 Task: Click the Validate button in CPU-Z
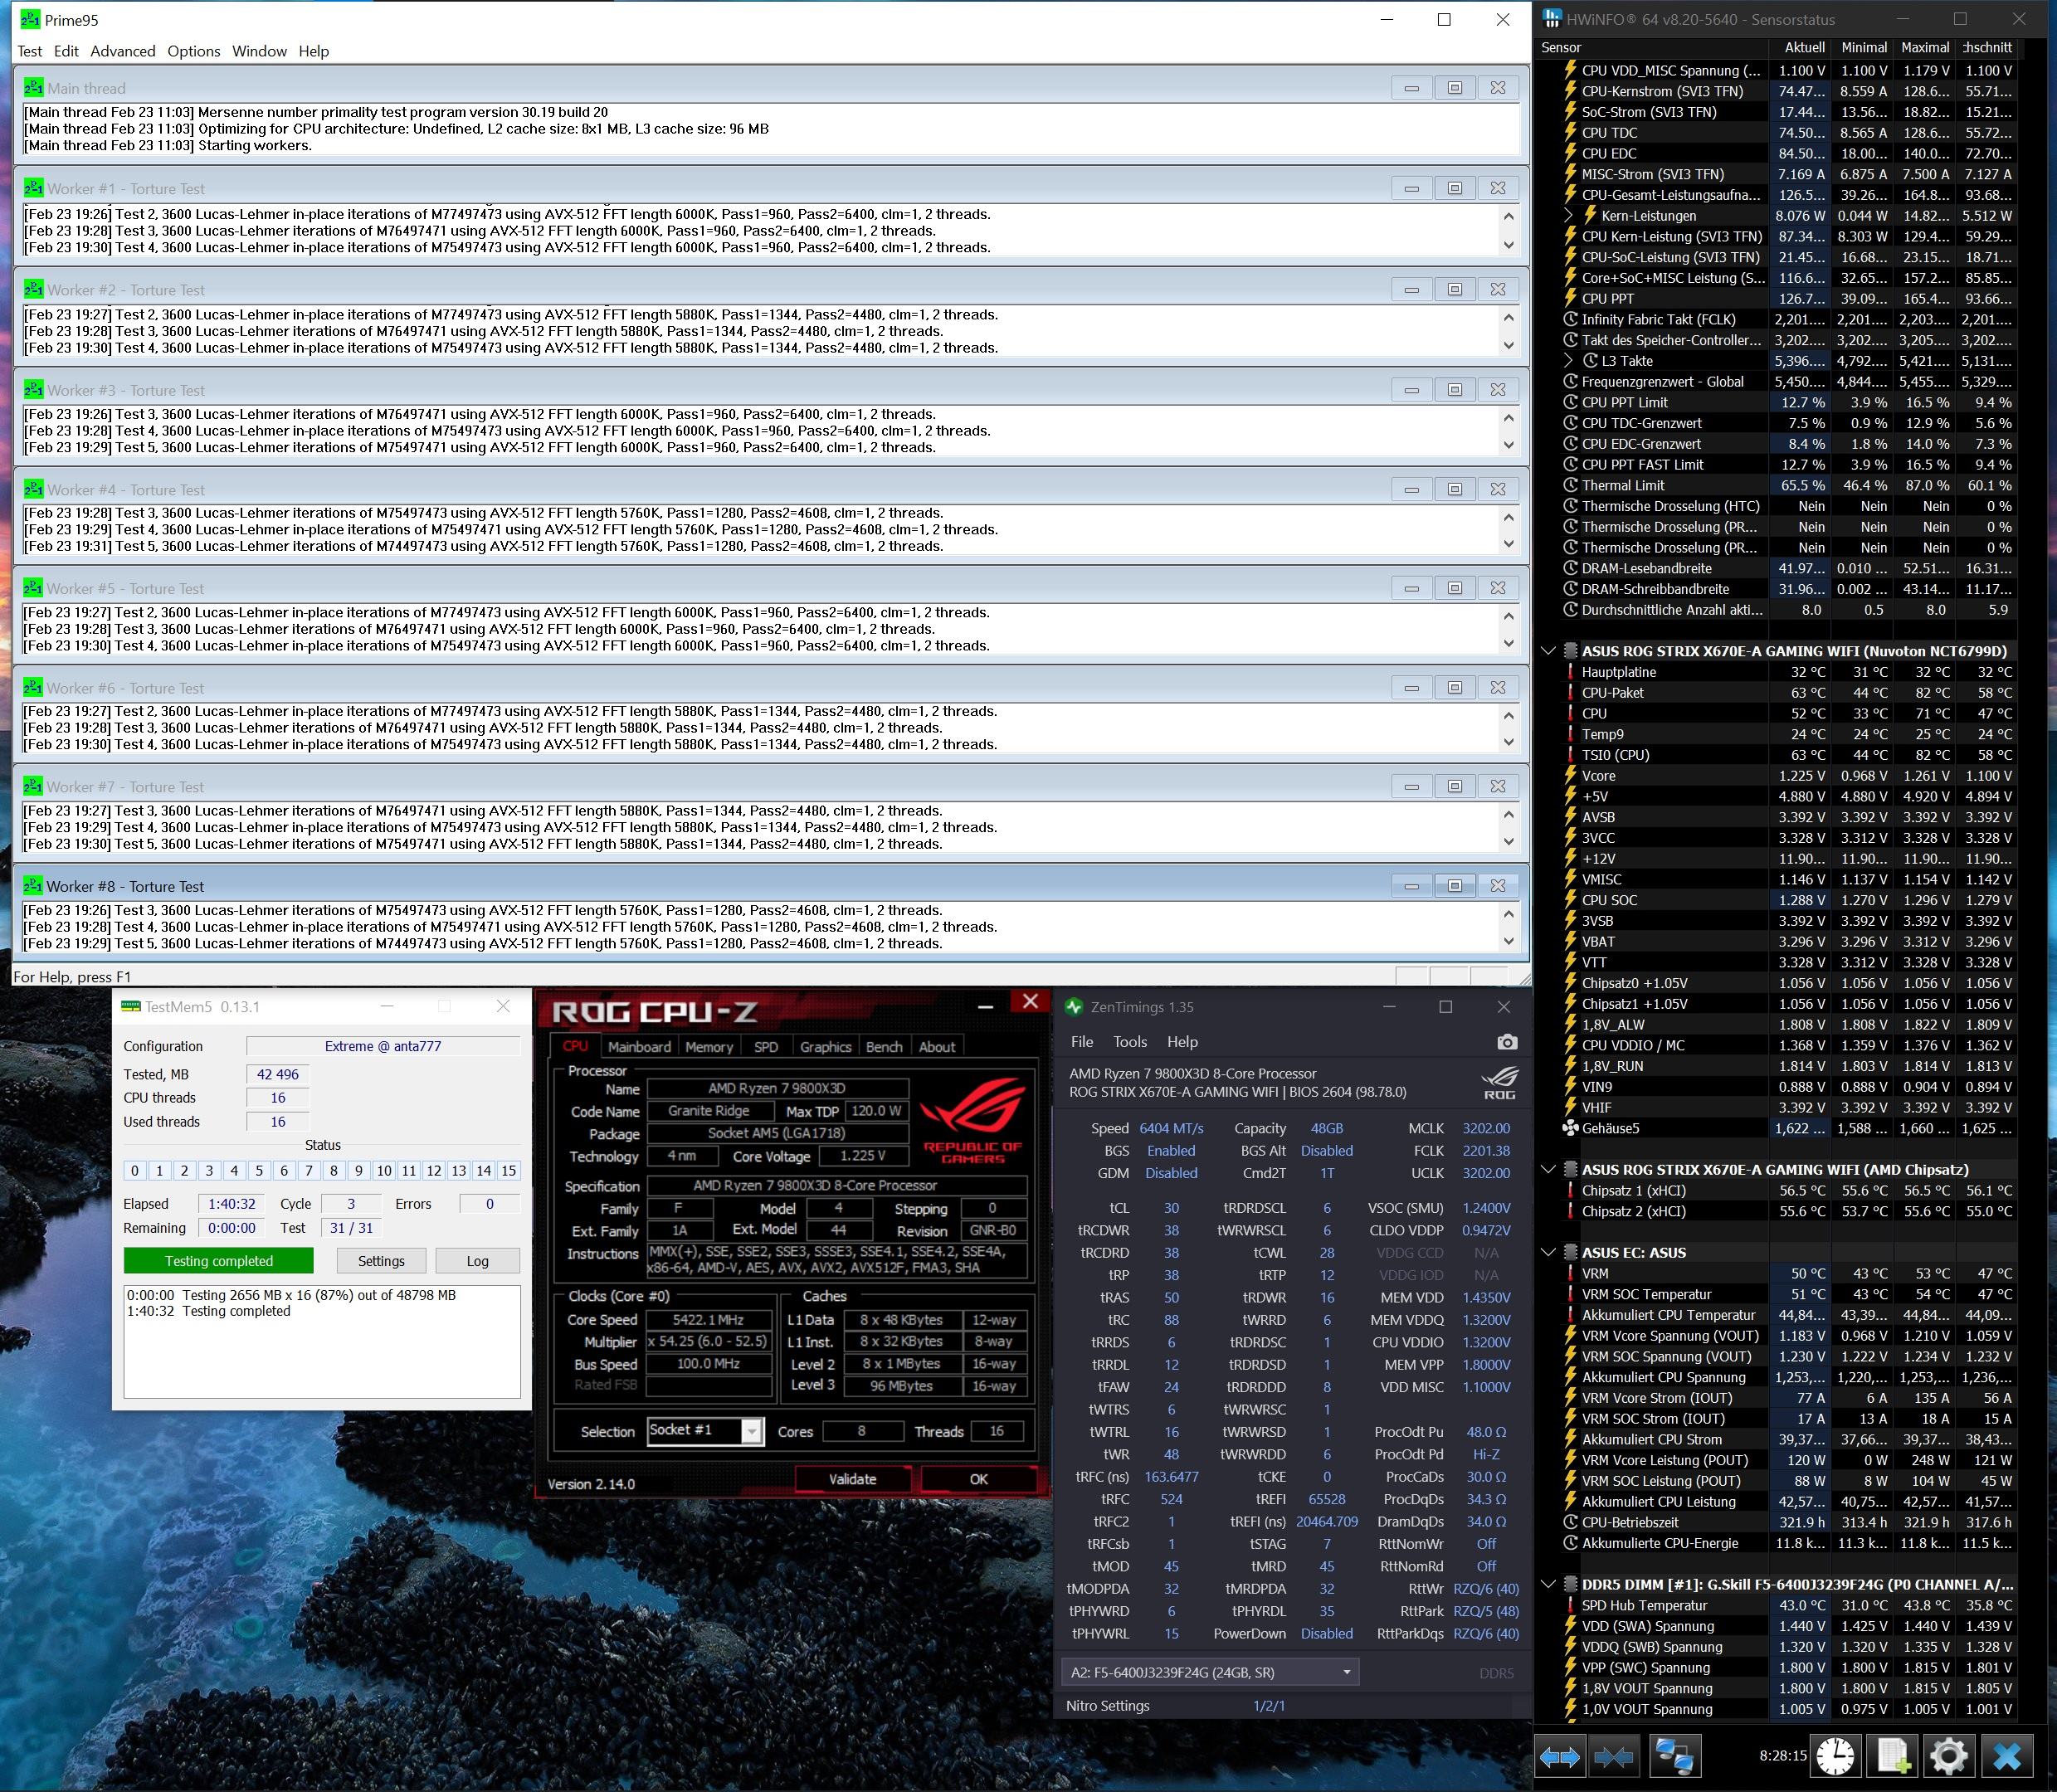(x=852, y=1479)
